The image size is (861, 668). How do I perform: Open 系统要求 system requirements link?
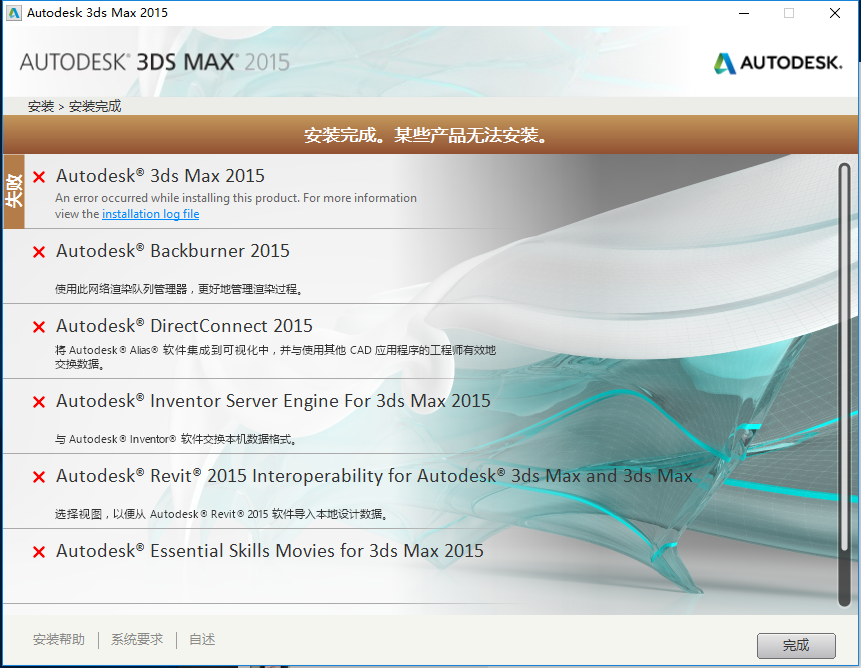pos(137,639)
